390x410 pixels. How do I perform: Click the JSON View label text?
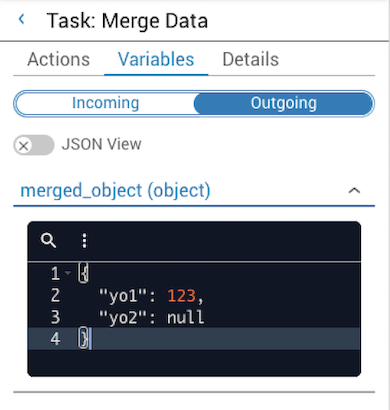pyautogui.click(x=102, y=144)
